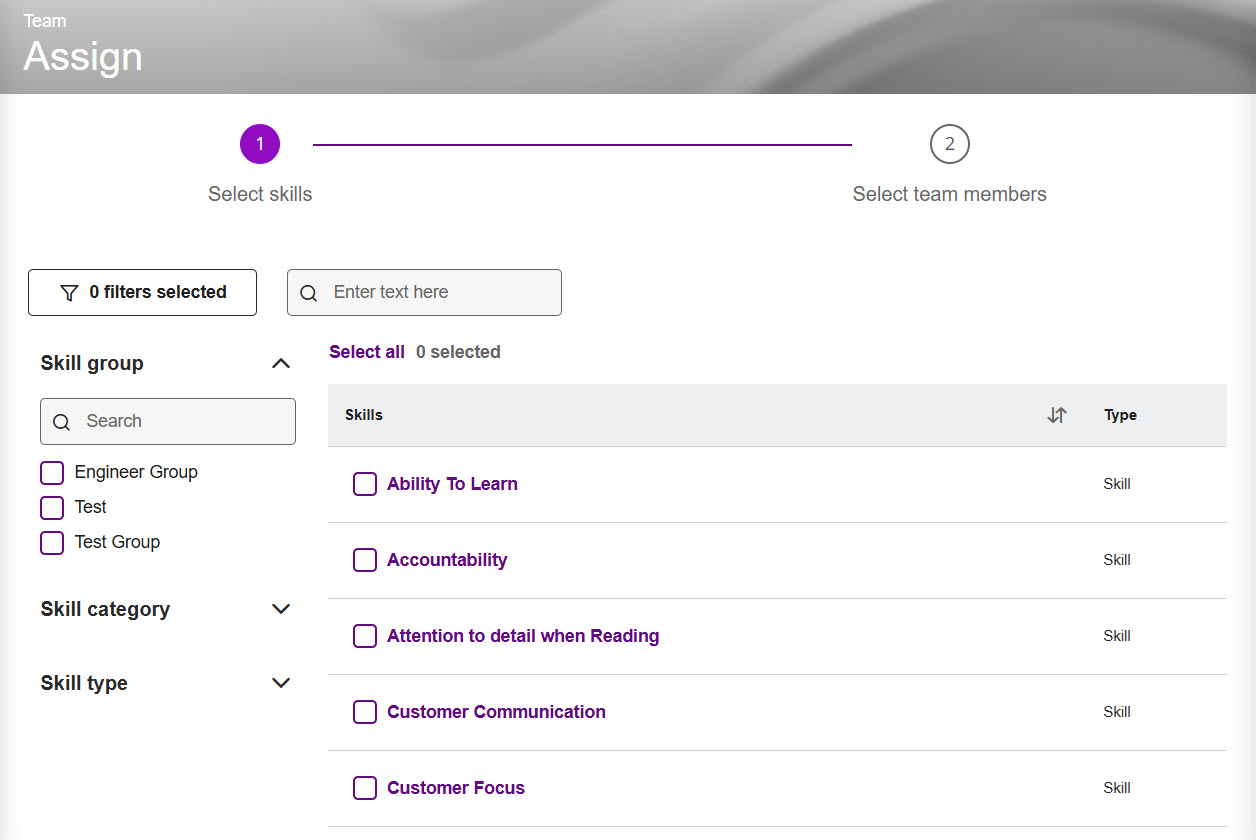Check the Customer Focus skill
The image size is (1256, 840).
pyautogui.click(x=365, y=788)
